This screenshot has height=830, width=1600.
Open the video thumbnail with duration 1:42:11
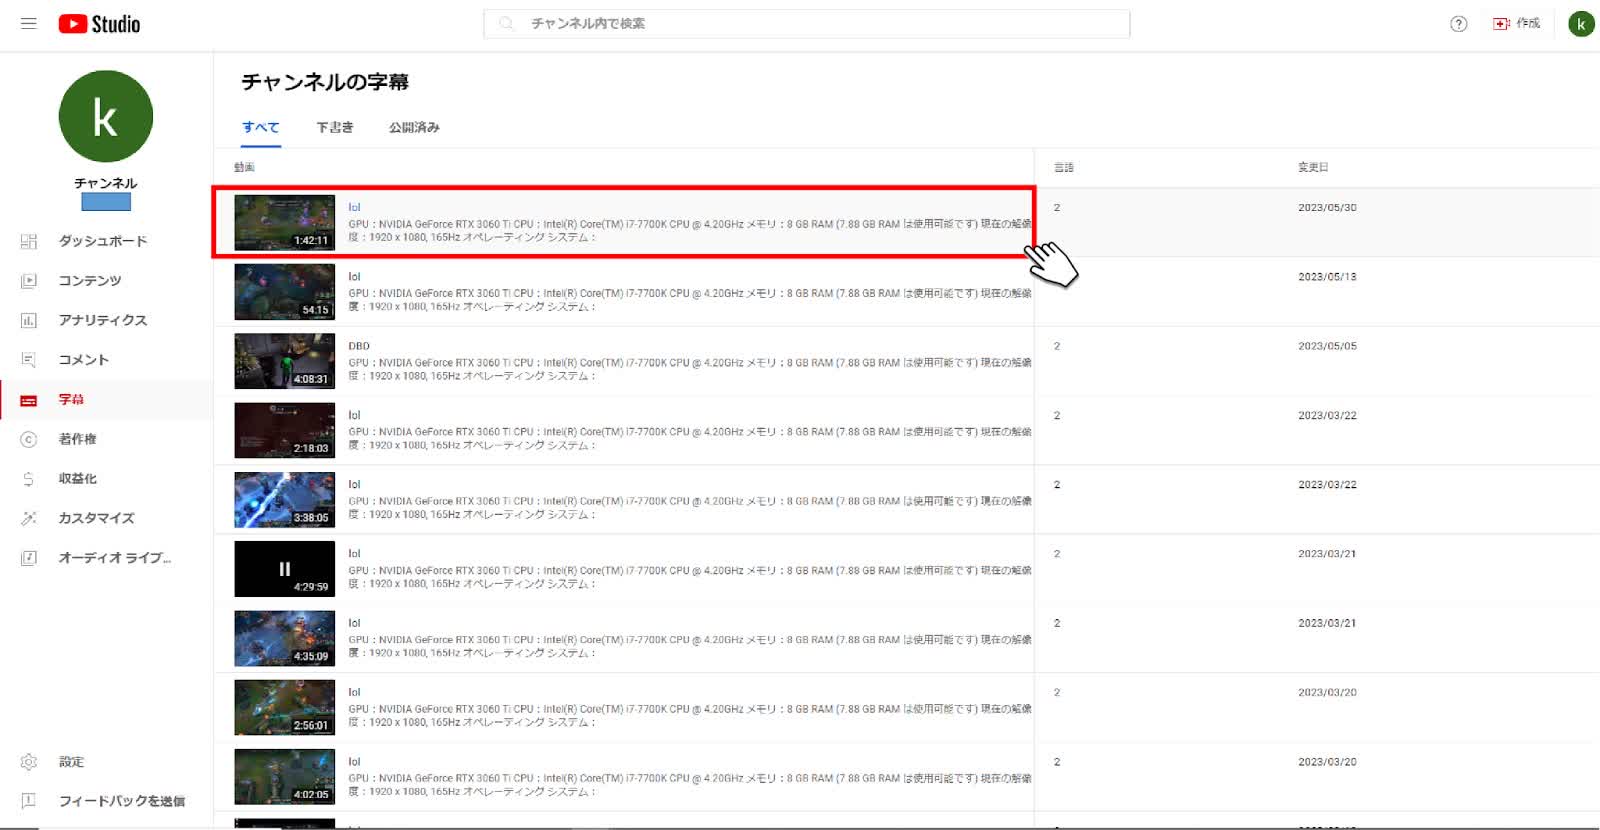284,222
